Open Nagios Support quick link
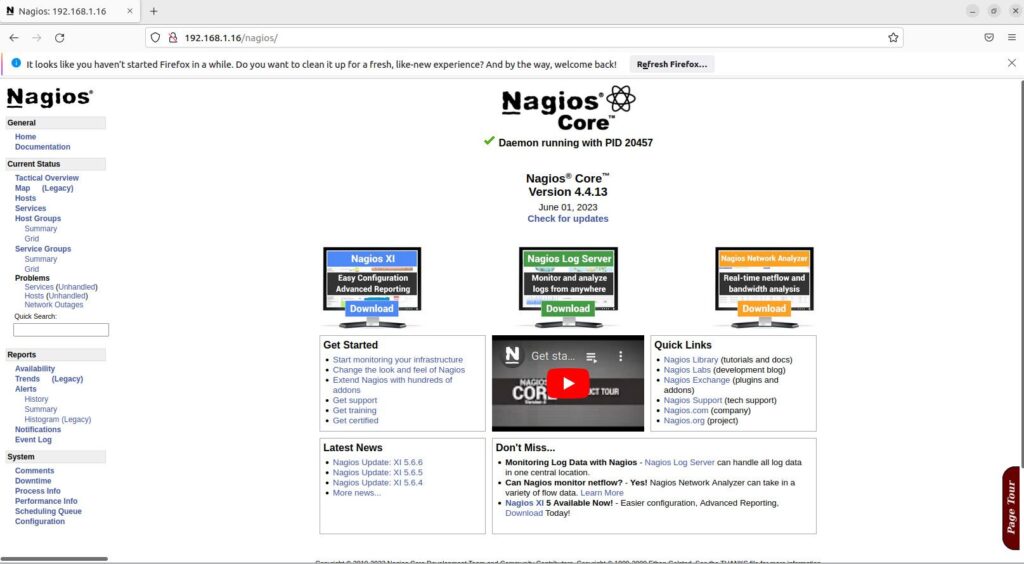 [693, 400]
